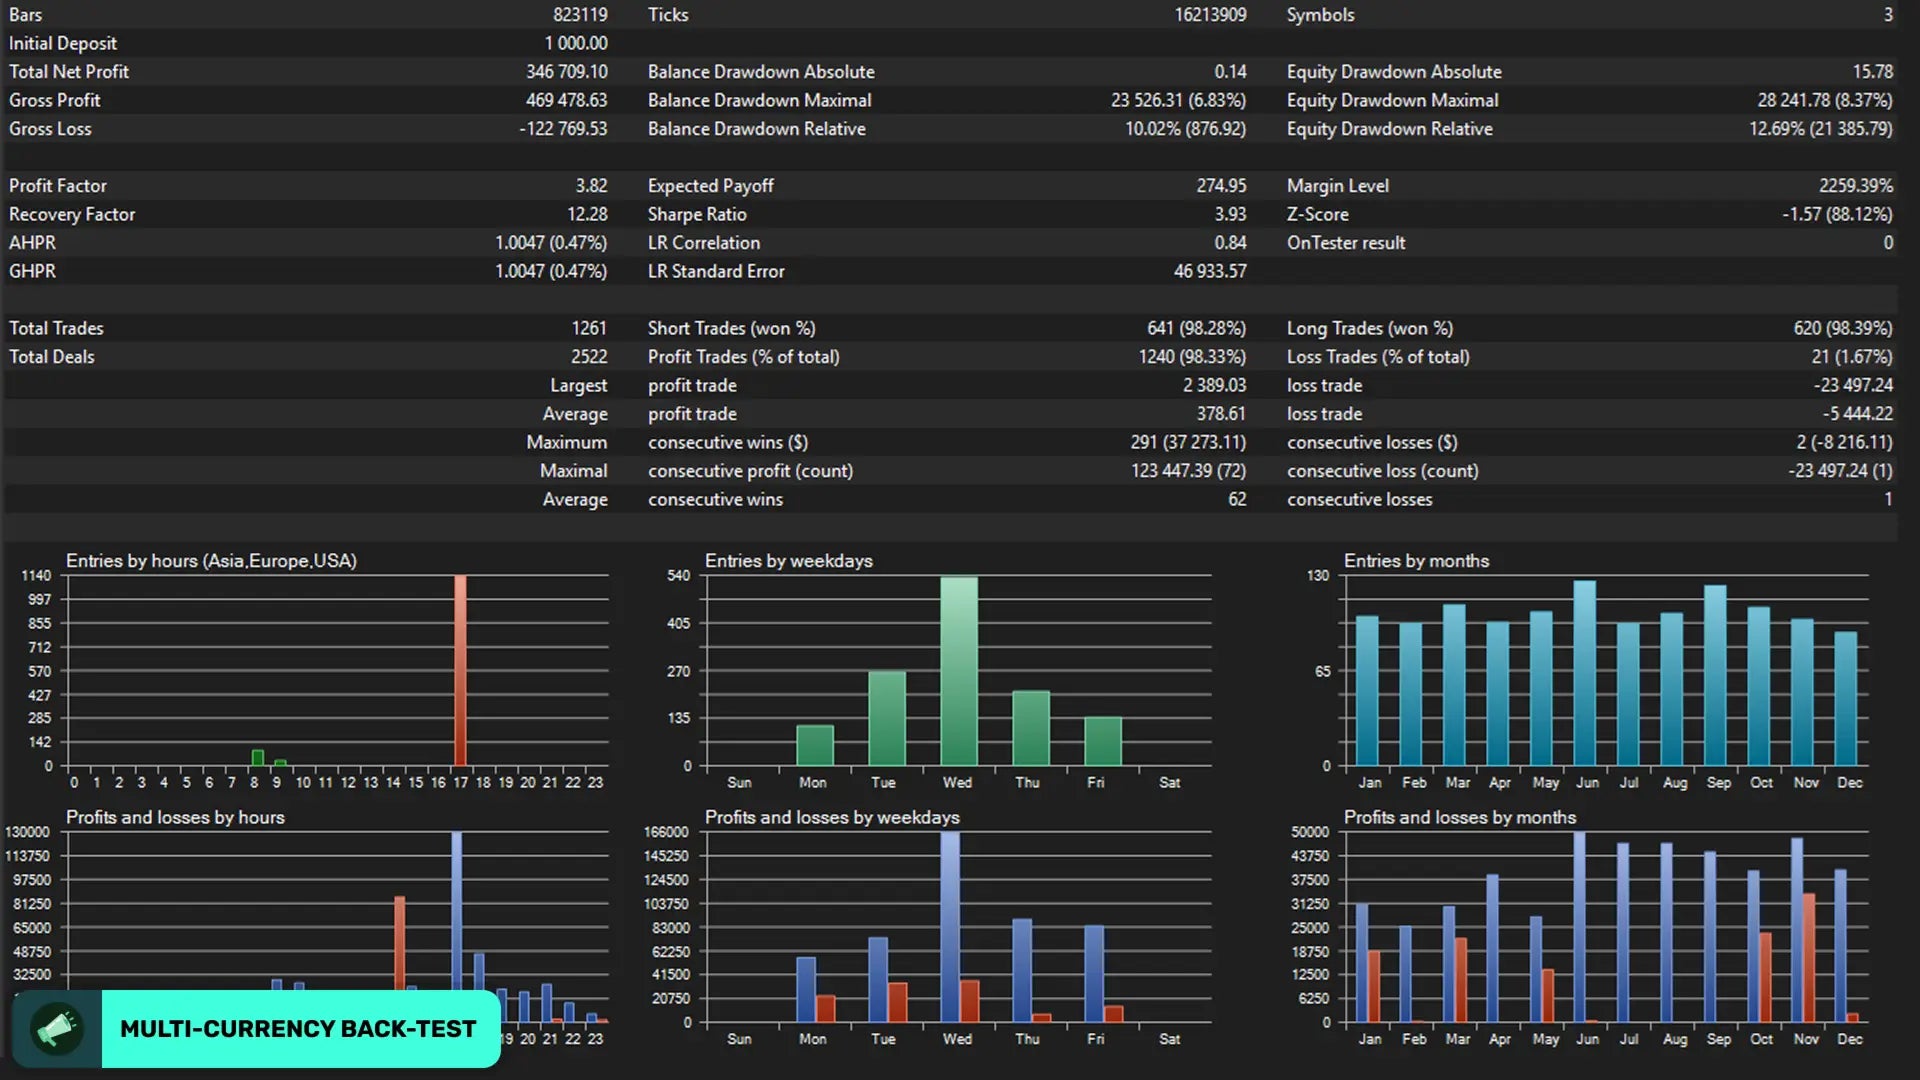Select the Expected Payoff value 274.95

tap(1221, 186)
